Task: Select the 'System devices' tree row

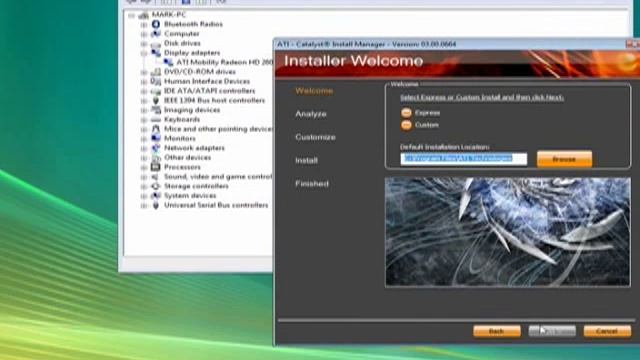Action: (x=190, y=196)
